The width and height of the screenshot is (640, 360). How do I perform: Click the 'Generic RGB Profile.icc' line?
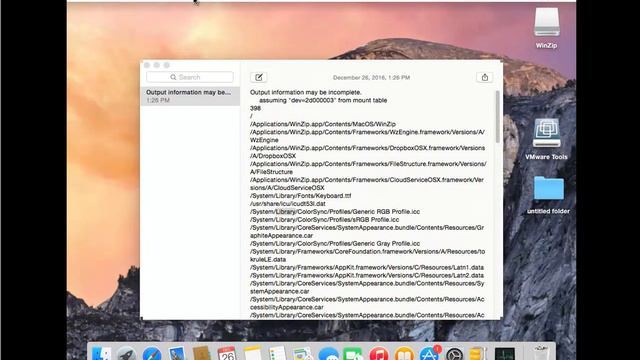pyautogui.click(x=335, y=211)
